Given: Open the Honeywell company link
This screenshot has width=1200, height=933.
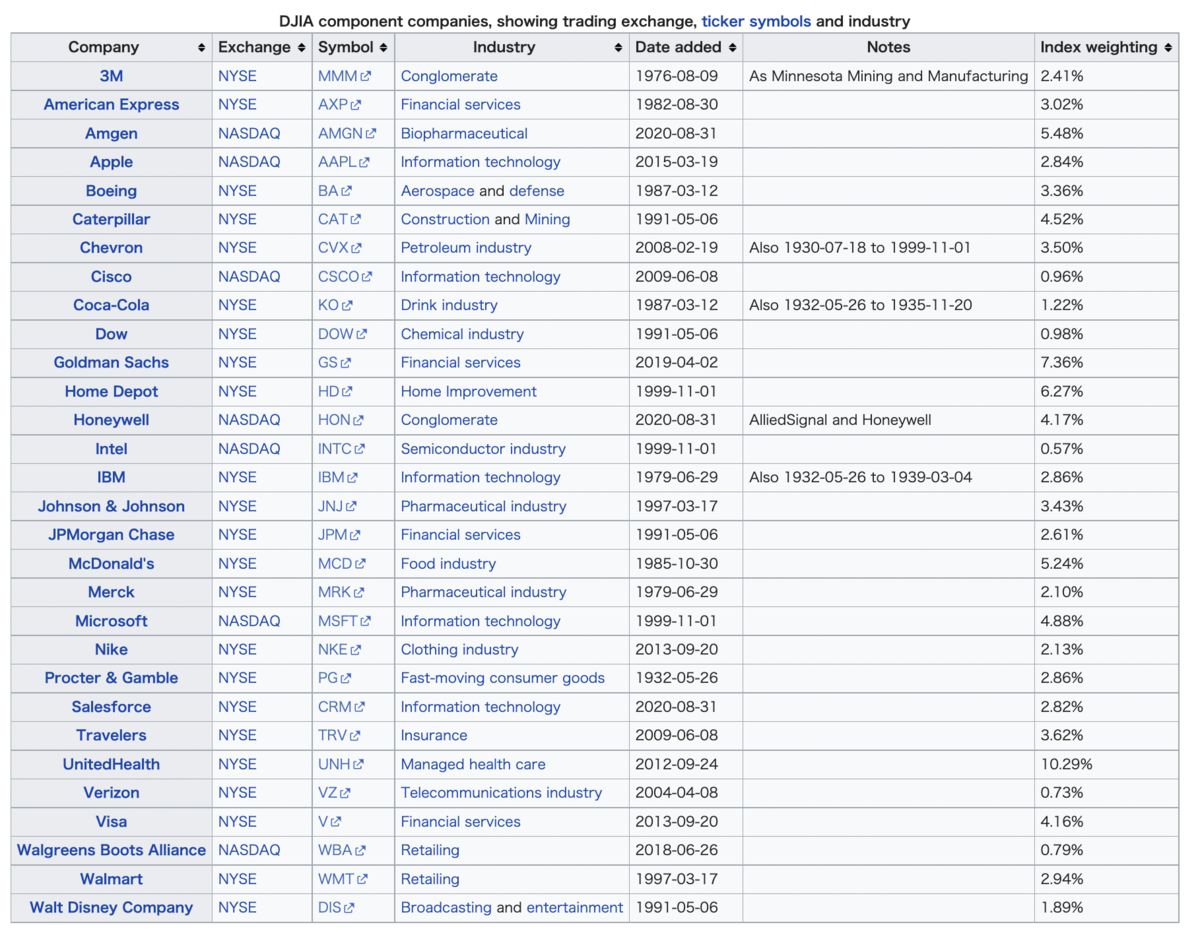Looking at the screenshot, I should [x=111, y=420].
